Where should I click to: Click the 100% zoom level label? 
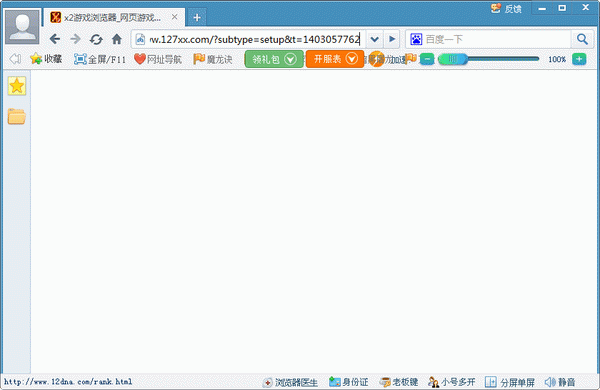click(x=557, y=59)
